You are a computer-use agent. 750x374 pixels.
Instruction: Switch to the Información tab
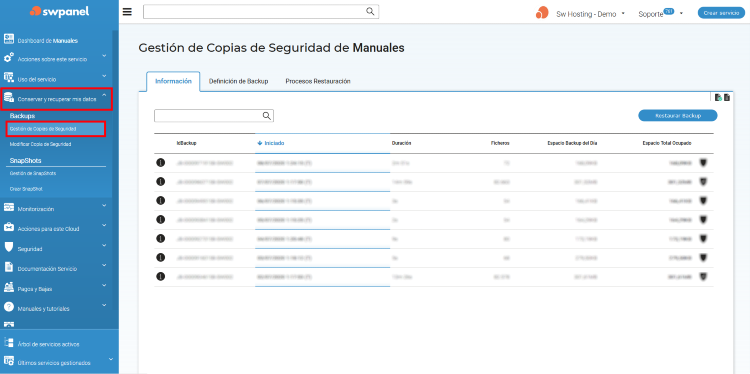click(x=173, y=81)
